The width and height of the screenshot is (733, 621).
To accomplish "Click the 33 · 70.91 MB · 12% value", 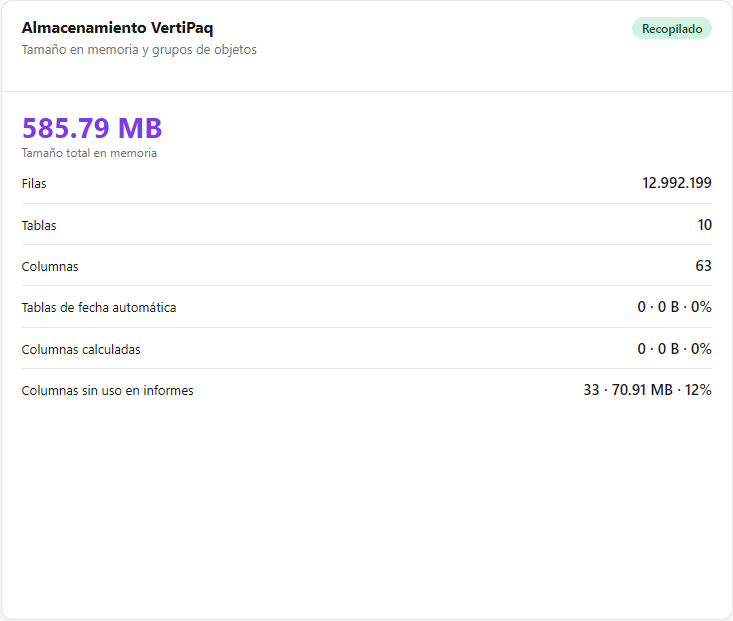I will (x=647, y=390).
